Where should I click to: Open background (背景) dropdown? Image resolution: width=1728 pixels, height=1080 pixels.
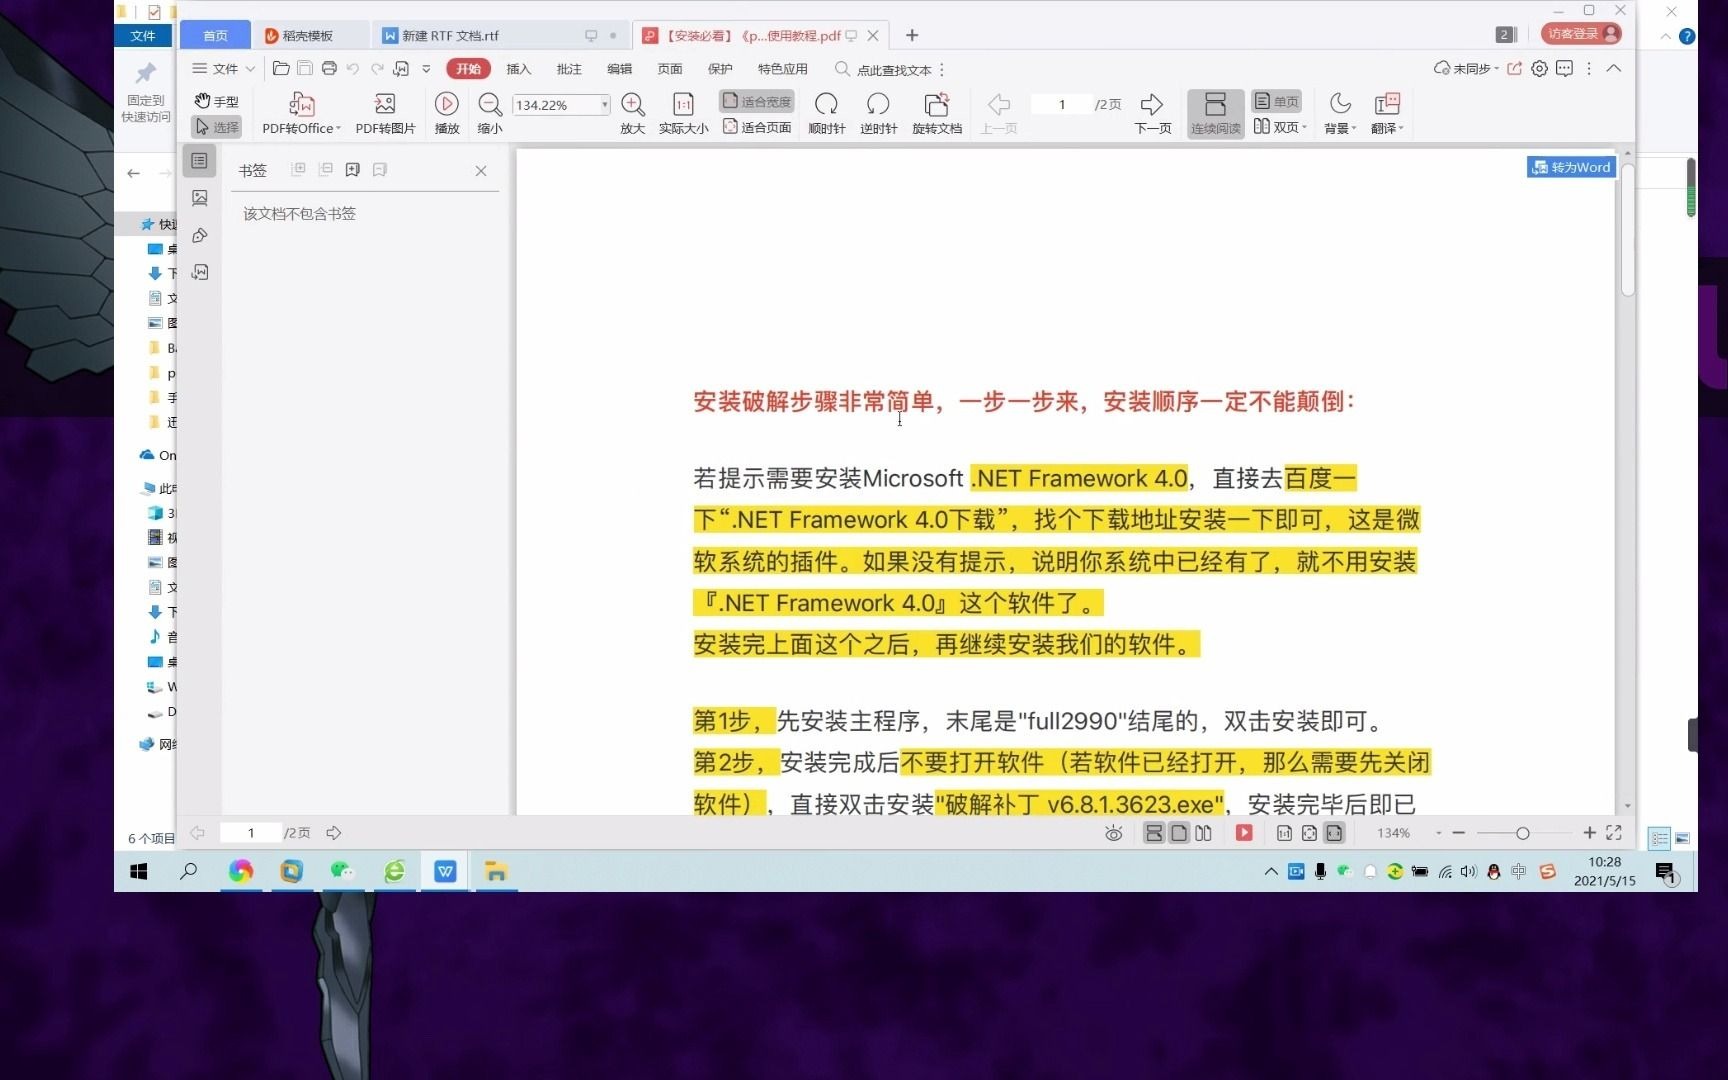[x=1340, y=113]
